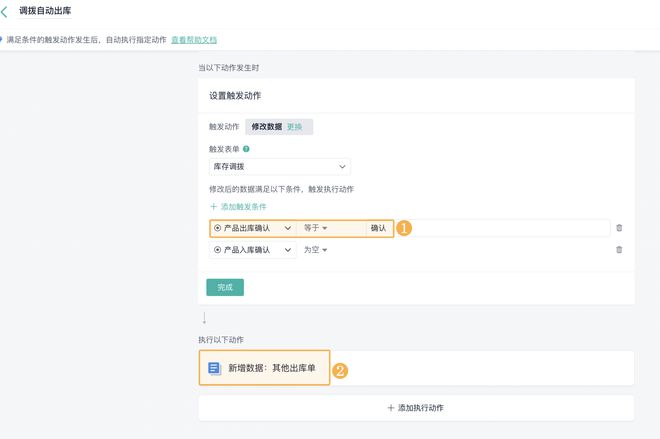Go back using the left arrow icon
The image size is (660, 439).
pyautogui.click(x=5, y=11)
